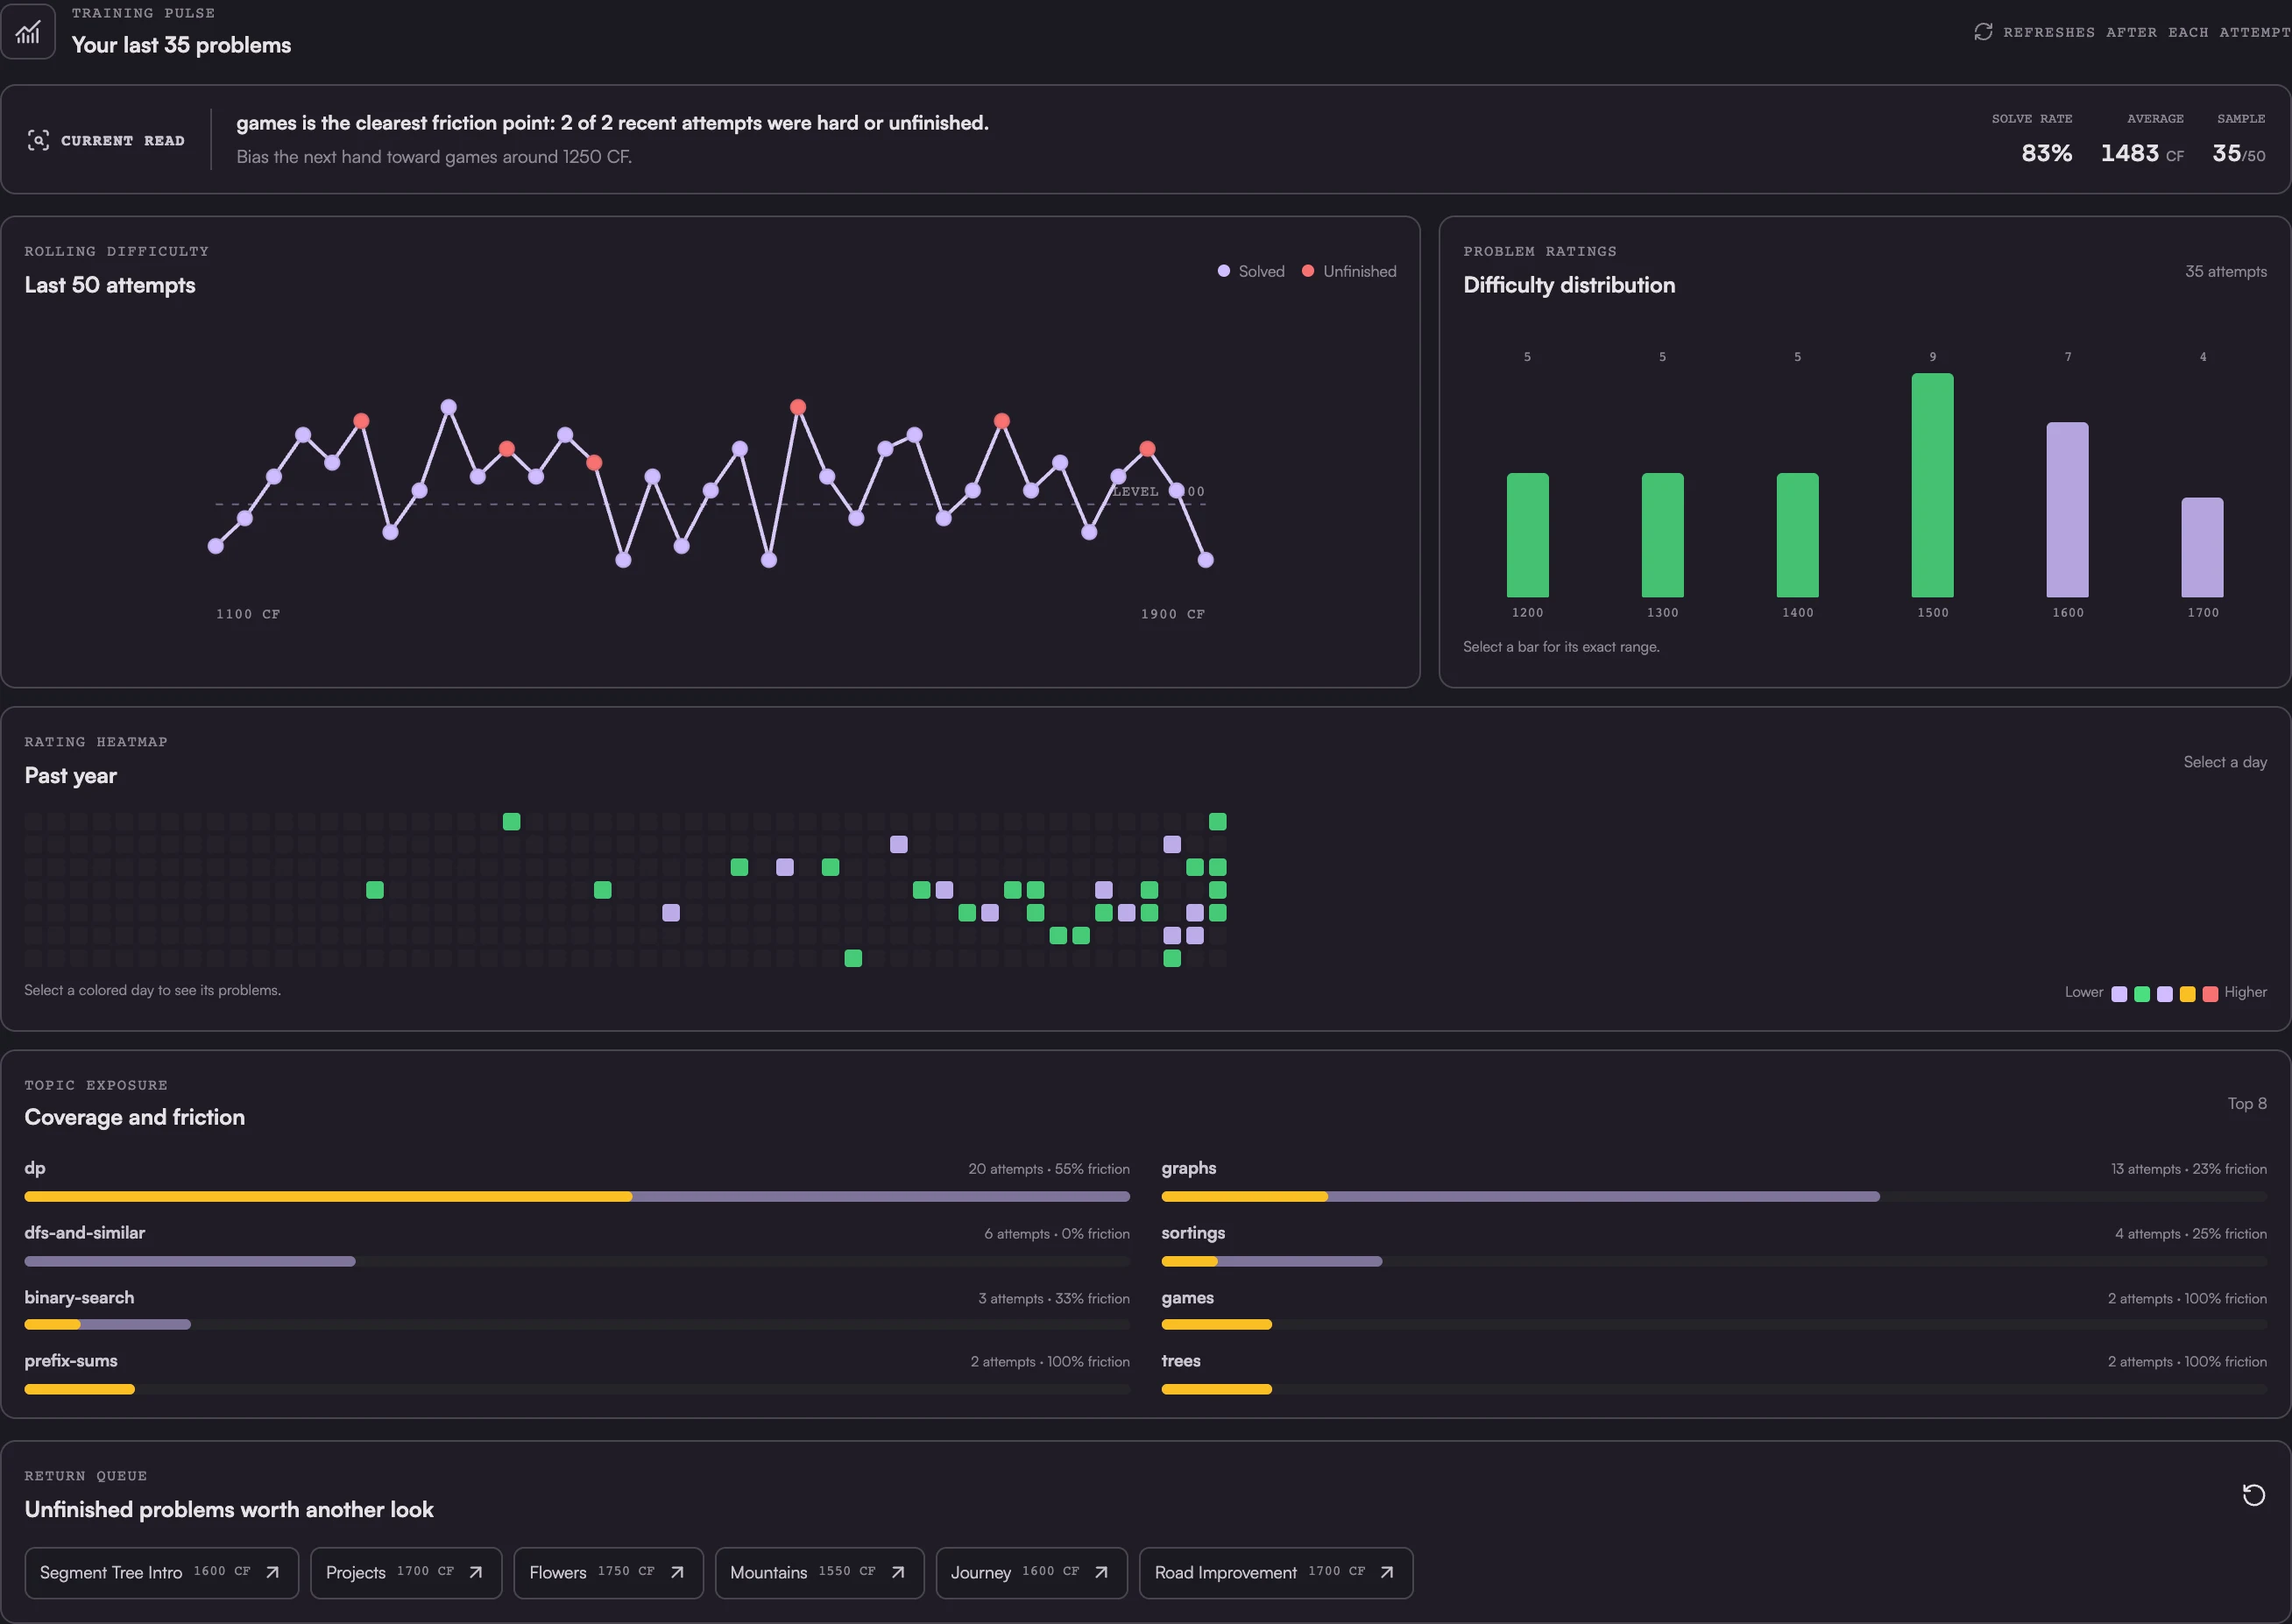The height and width of the screenshot is (1624, 2292).
Task: Select the 1400 difficulty bar
Action: 1797,535
